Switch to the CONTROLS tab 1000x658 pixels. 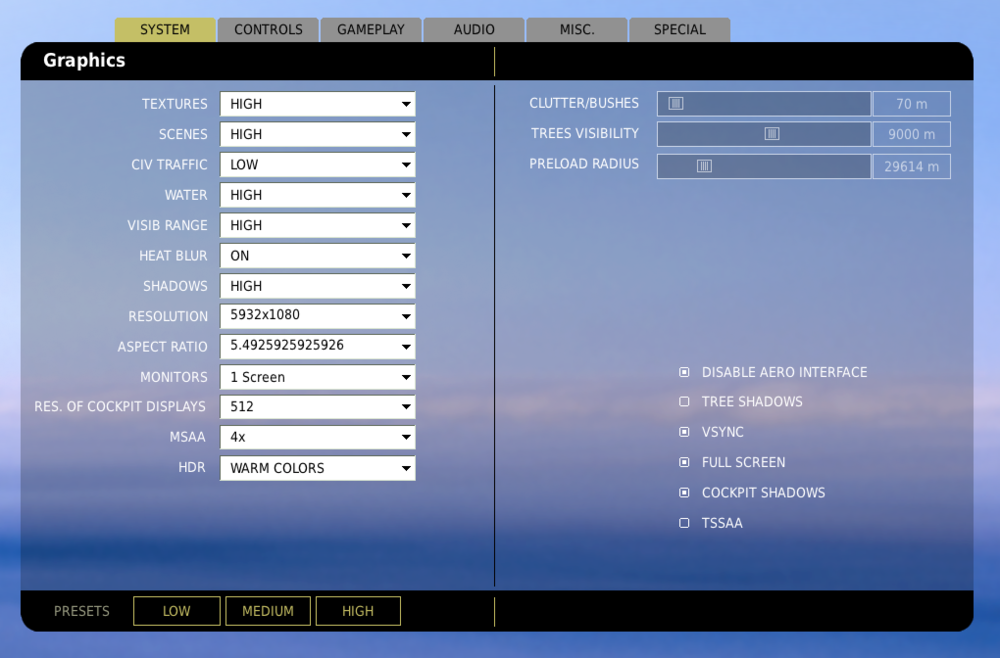click(268, 29)
